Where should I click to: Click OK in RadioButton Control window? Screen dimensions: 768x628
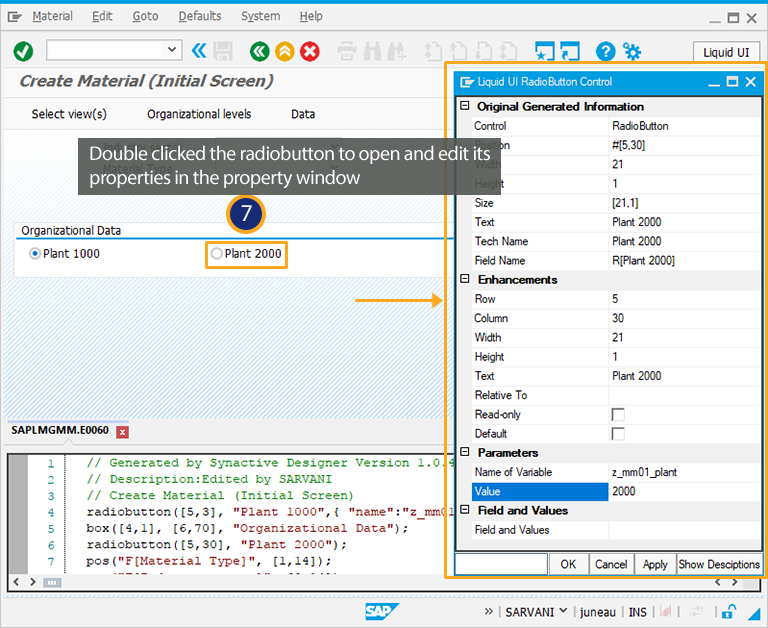tap(568, 564)
